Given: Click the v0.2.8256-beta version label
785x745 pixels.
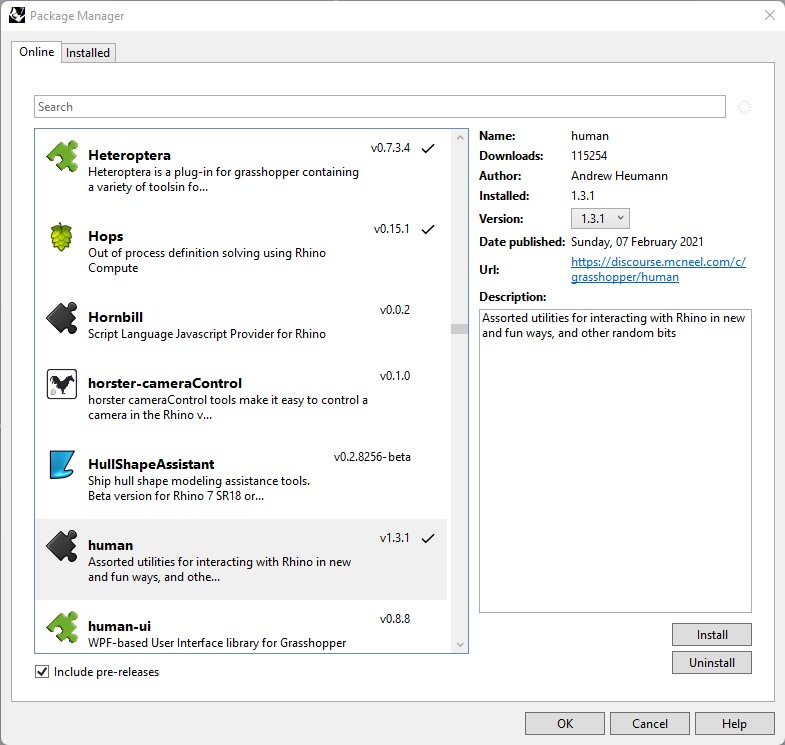Looking at the screenshot, I should [x=372, y=457].
